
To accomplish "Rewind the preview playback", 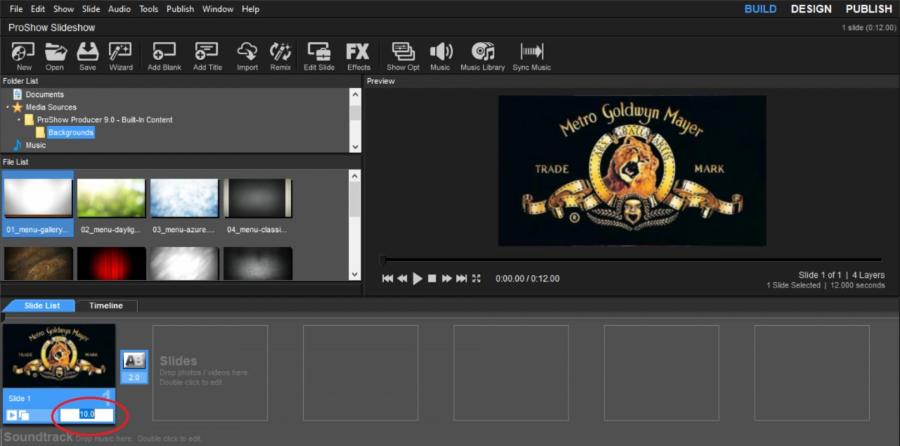I will (402, 278).
